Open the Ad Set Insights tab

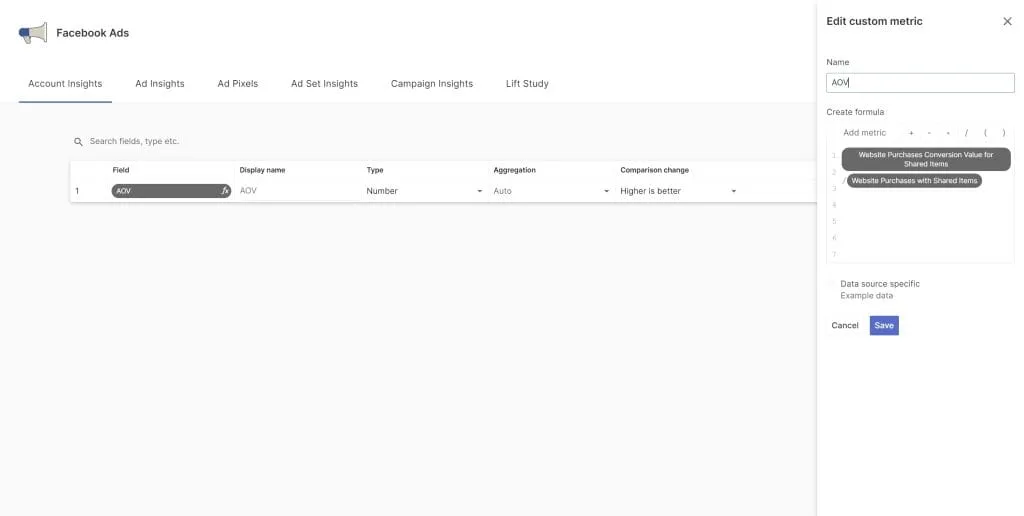point(325,84)
